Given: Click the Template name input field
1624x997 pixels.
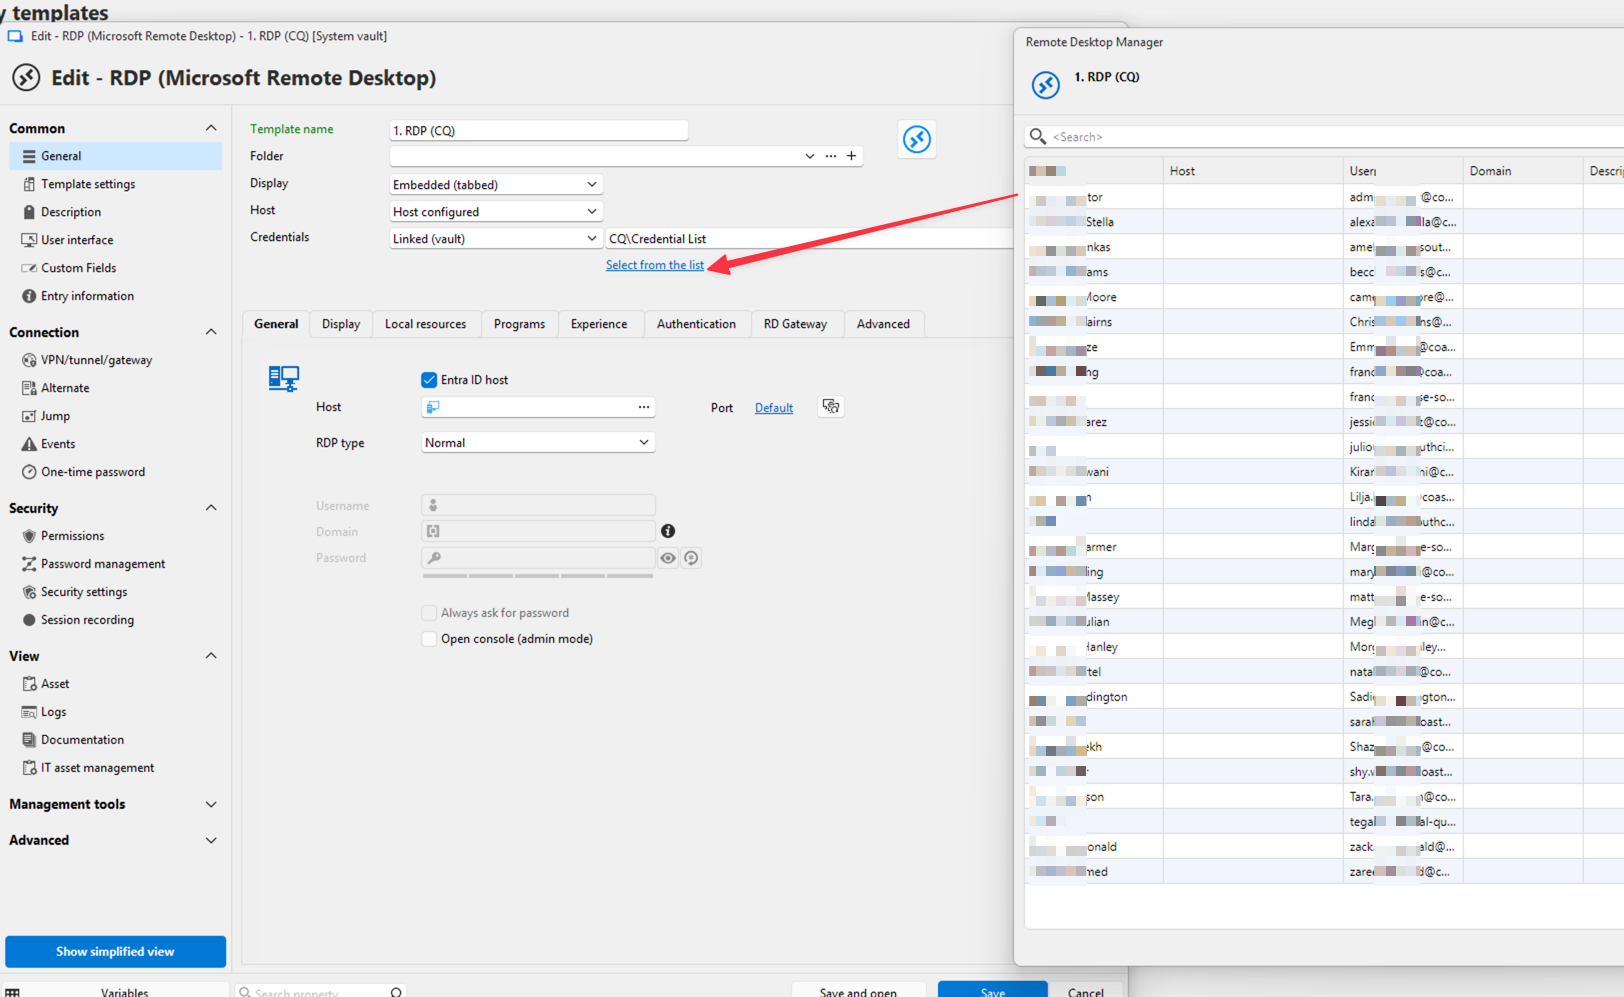Looking at the screenshot, I should tap(538, 130).
